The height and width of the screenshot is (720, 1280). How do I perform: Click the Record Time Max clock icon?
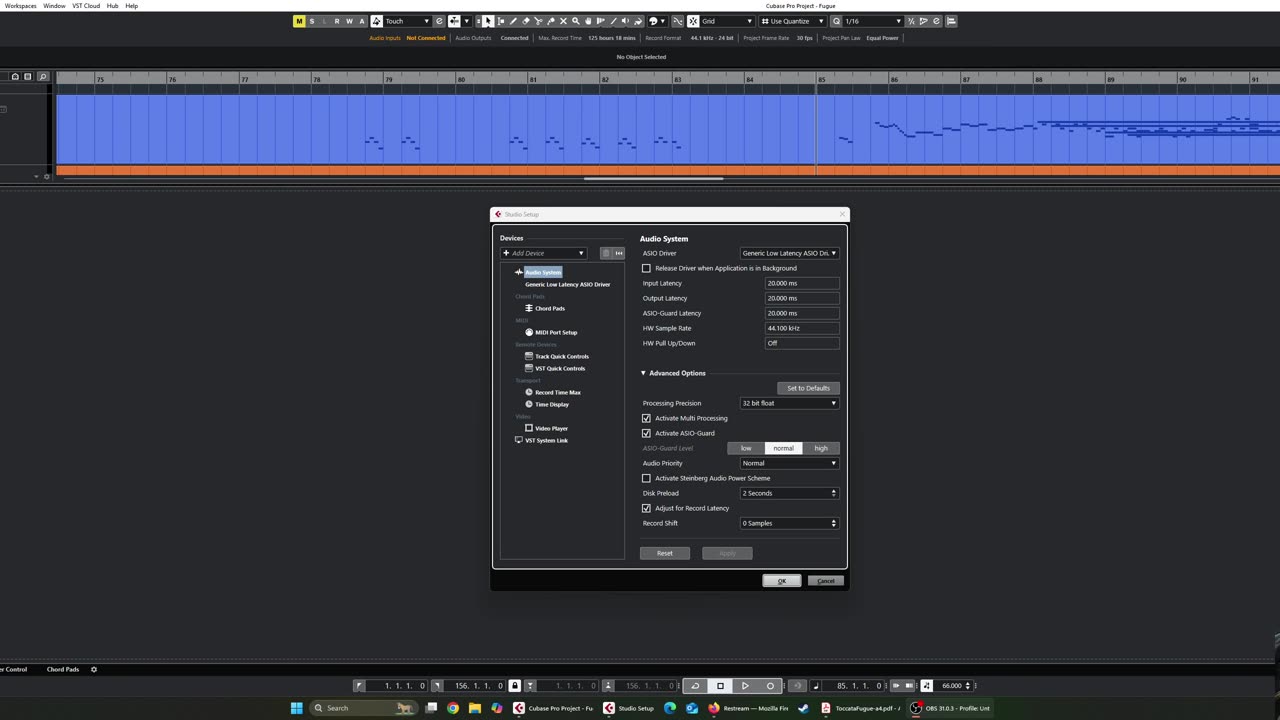529,392
